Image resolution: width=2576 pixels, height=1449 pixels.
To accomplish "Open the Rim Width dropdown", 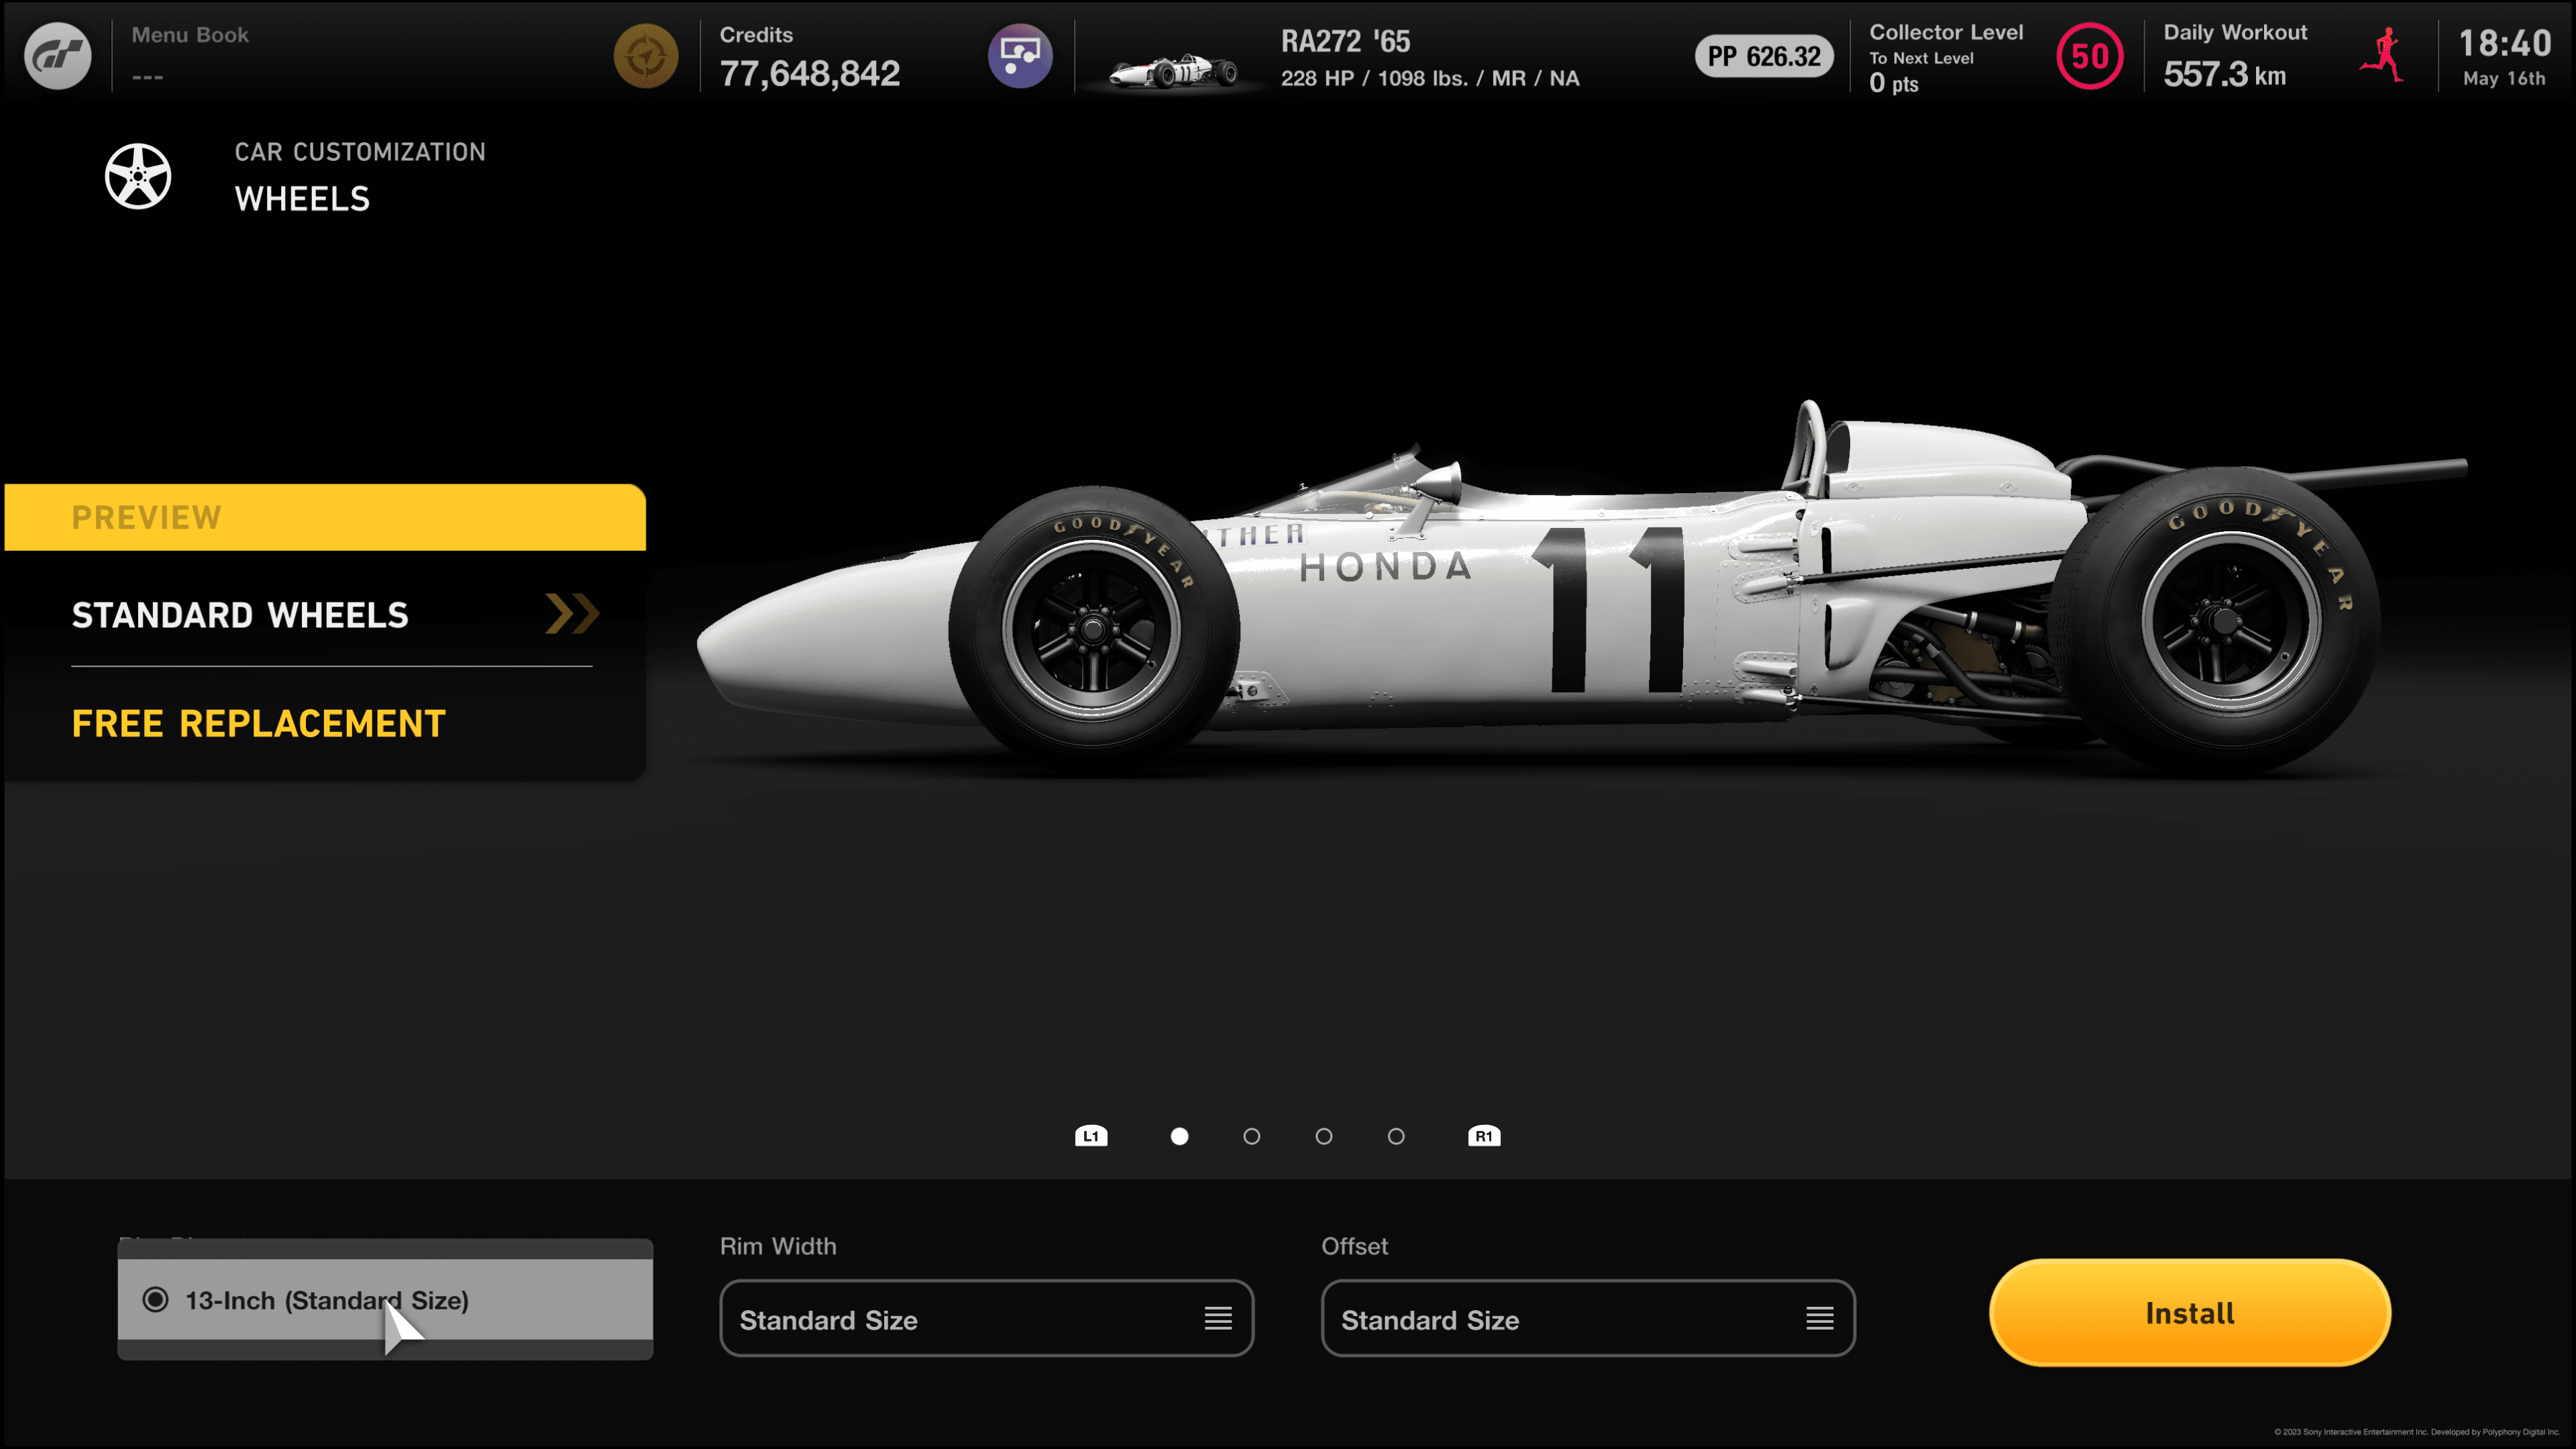I will 986,1319.
